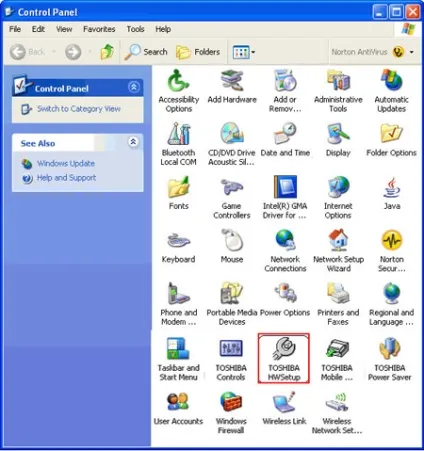Open the Edit menu

38,29
